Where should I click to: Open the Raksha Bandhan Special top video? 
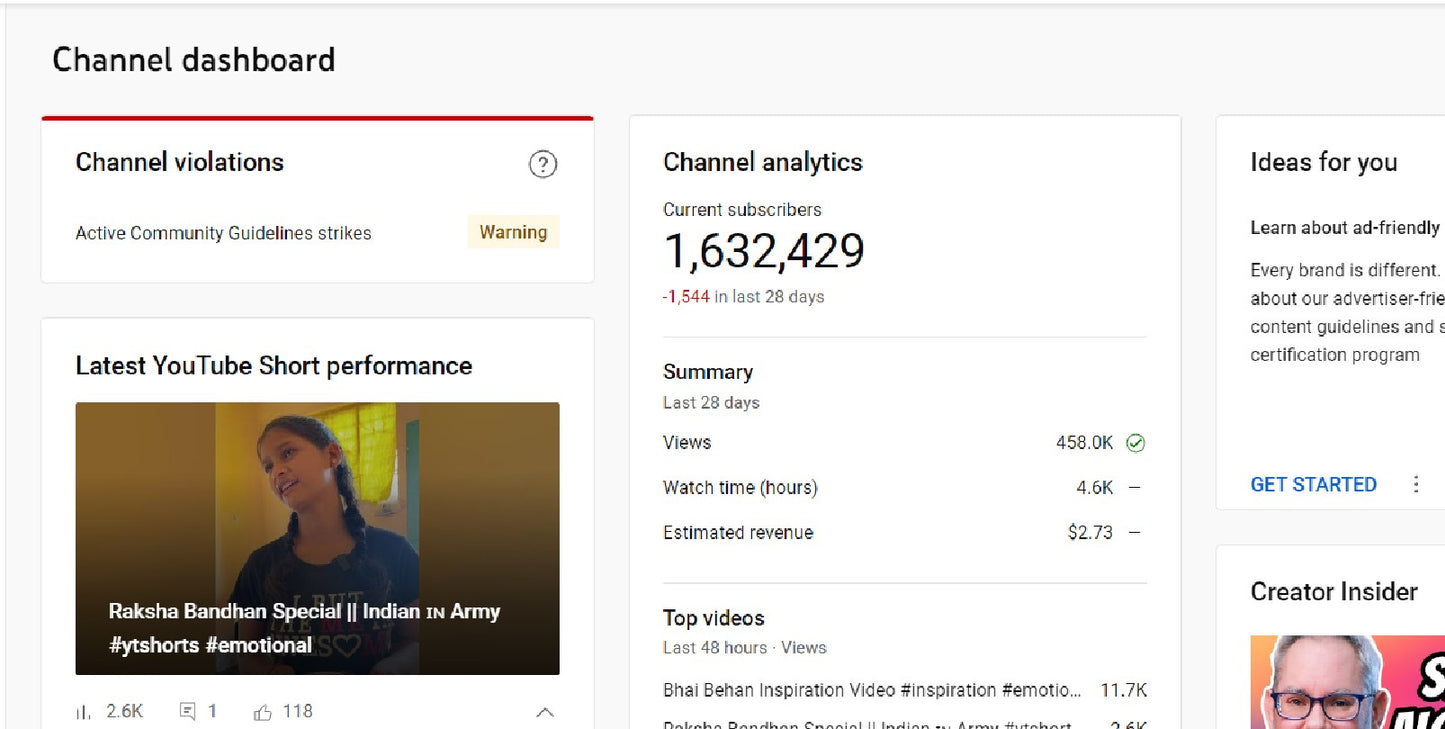pos(870,724)
